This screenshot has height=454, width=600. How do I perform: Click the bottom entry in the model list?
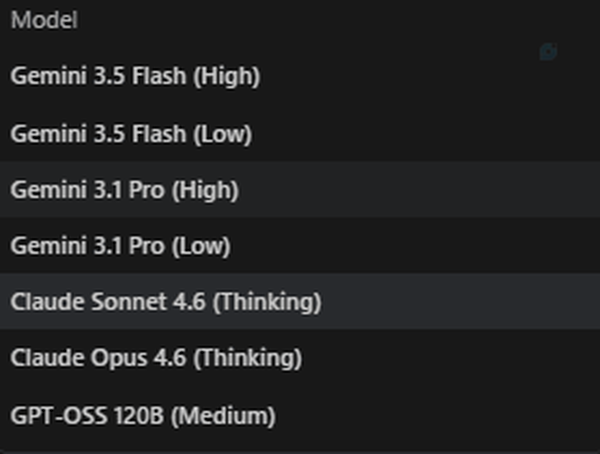pos(300,415)
